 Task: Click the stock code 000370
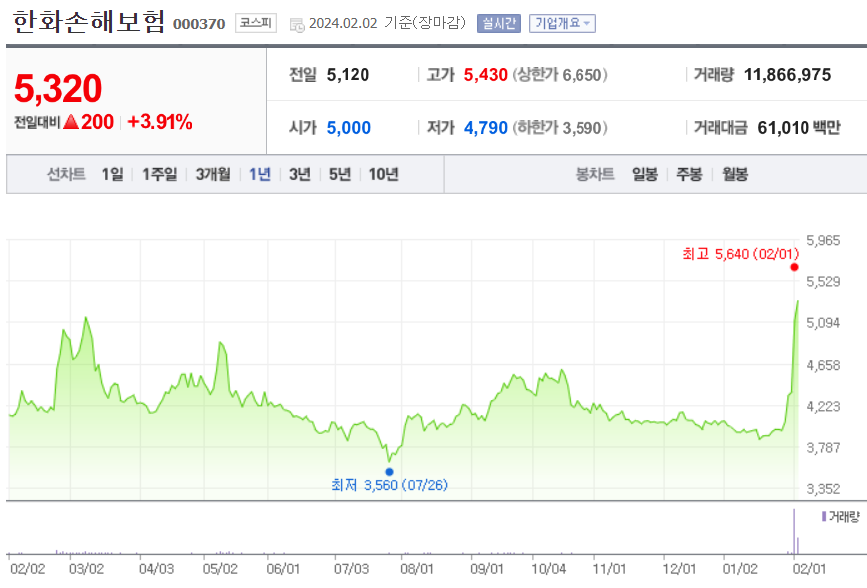(199, 24)
